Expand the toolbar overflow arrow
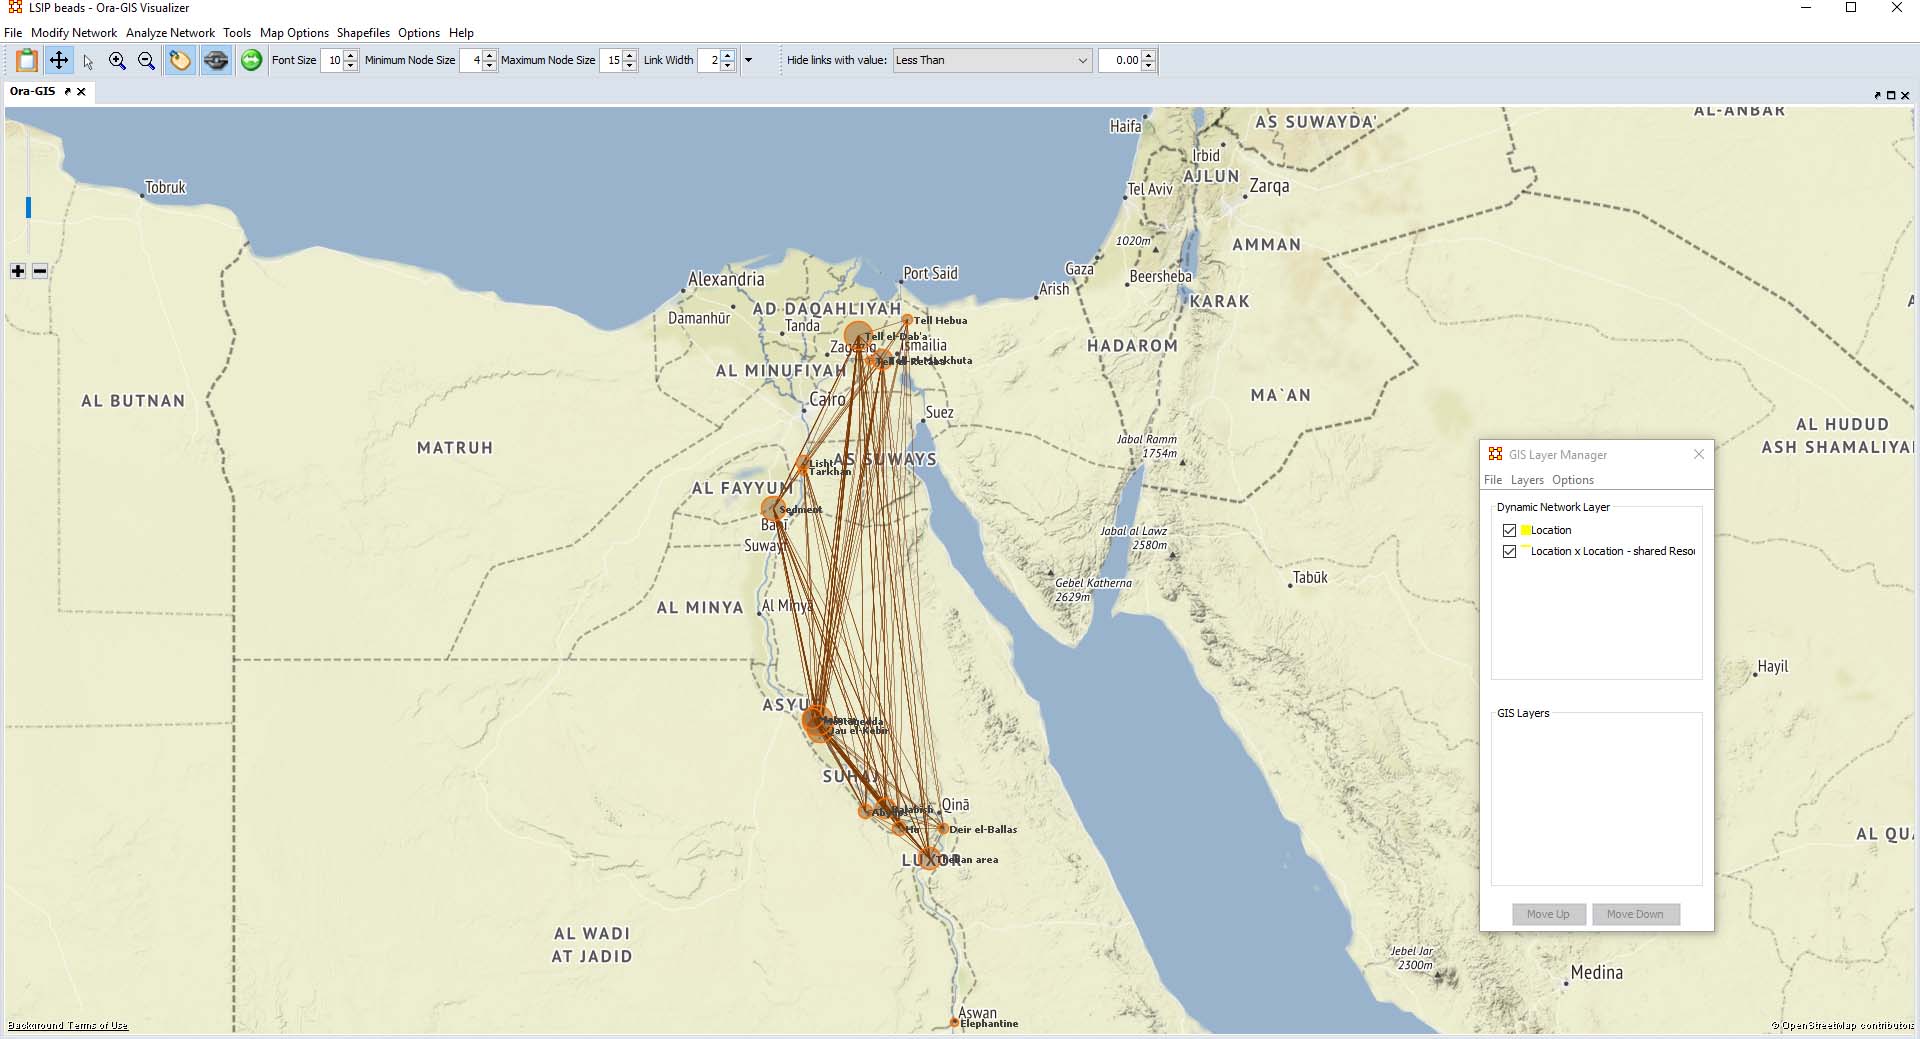This screenshot has width=1920, height=1039. tap(748, 60)
